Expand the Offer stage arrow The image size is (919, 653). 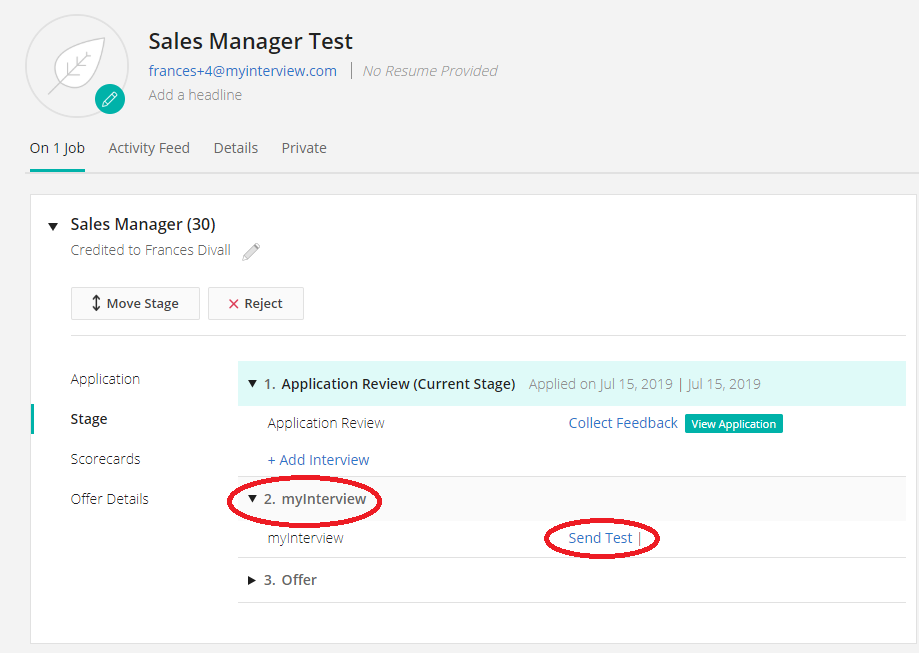click(252, 580)
